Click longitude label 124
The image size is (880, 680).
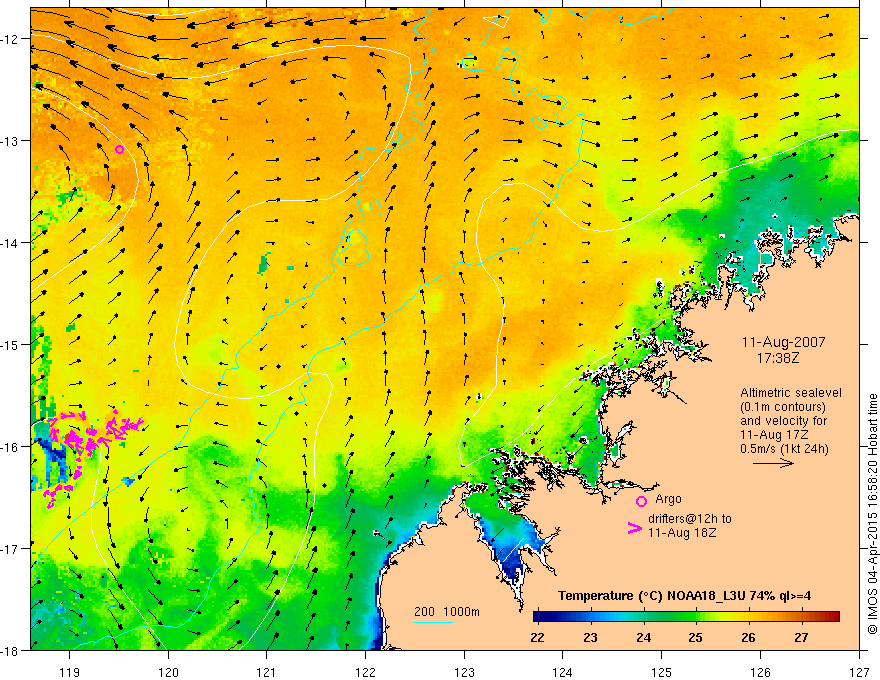click(x=563, y=672)
